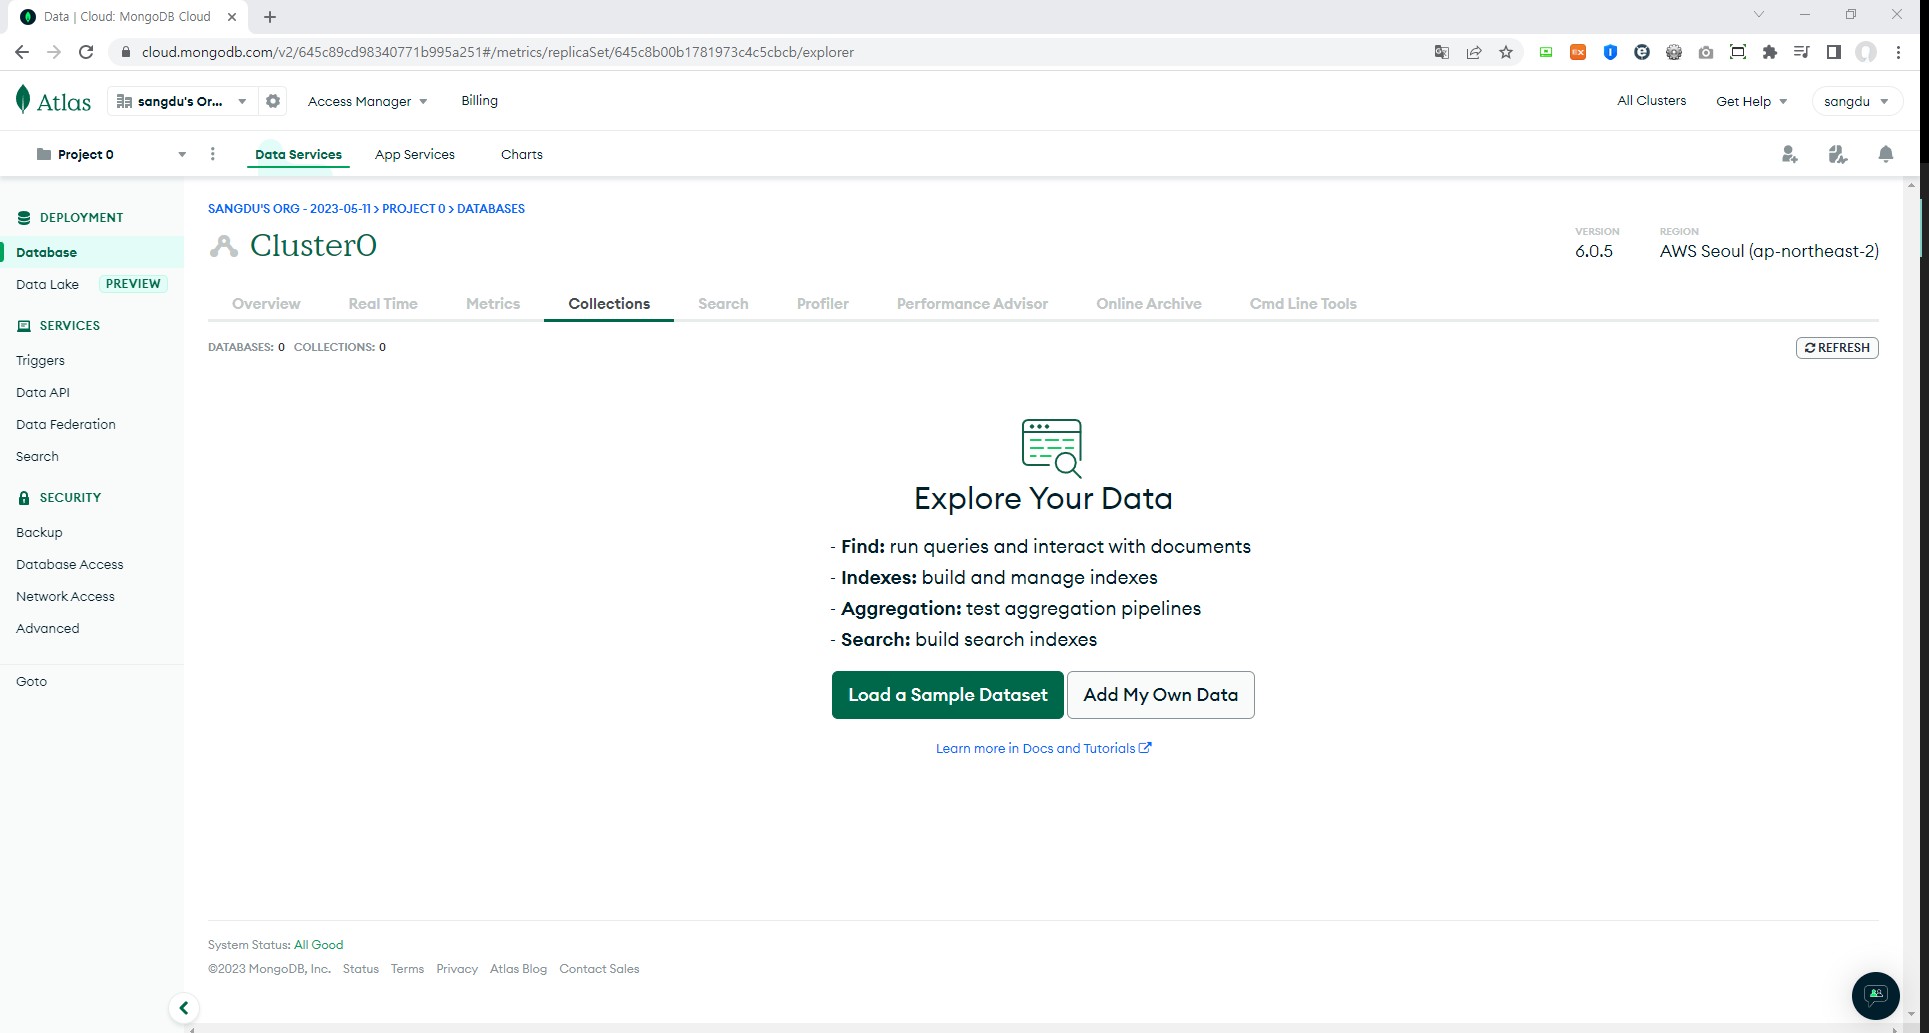This screenshot has height=1033, width=1929.
Task: Open Database Access in the sidebar
Action: click(70, 564)
